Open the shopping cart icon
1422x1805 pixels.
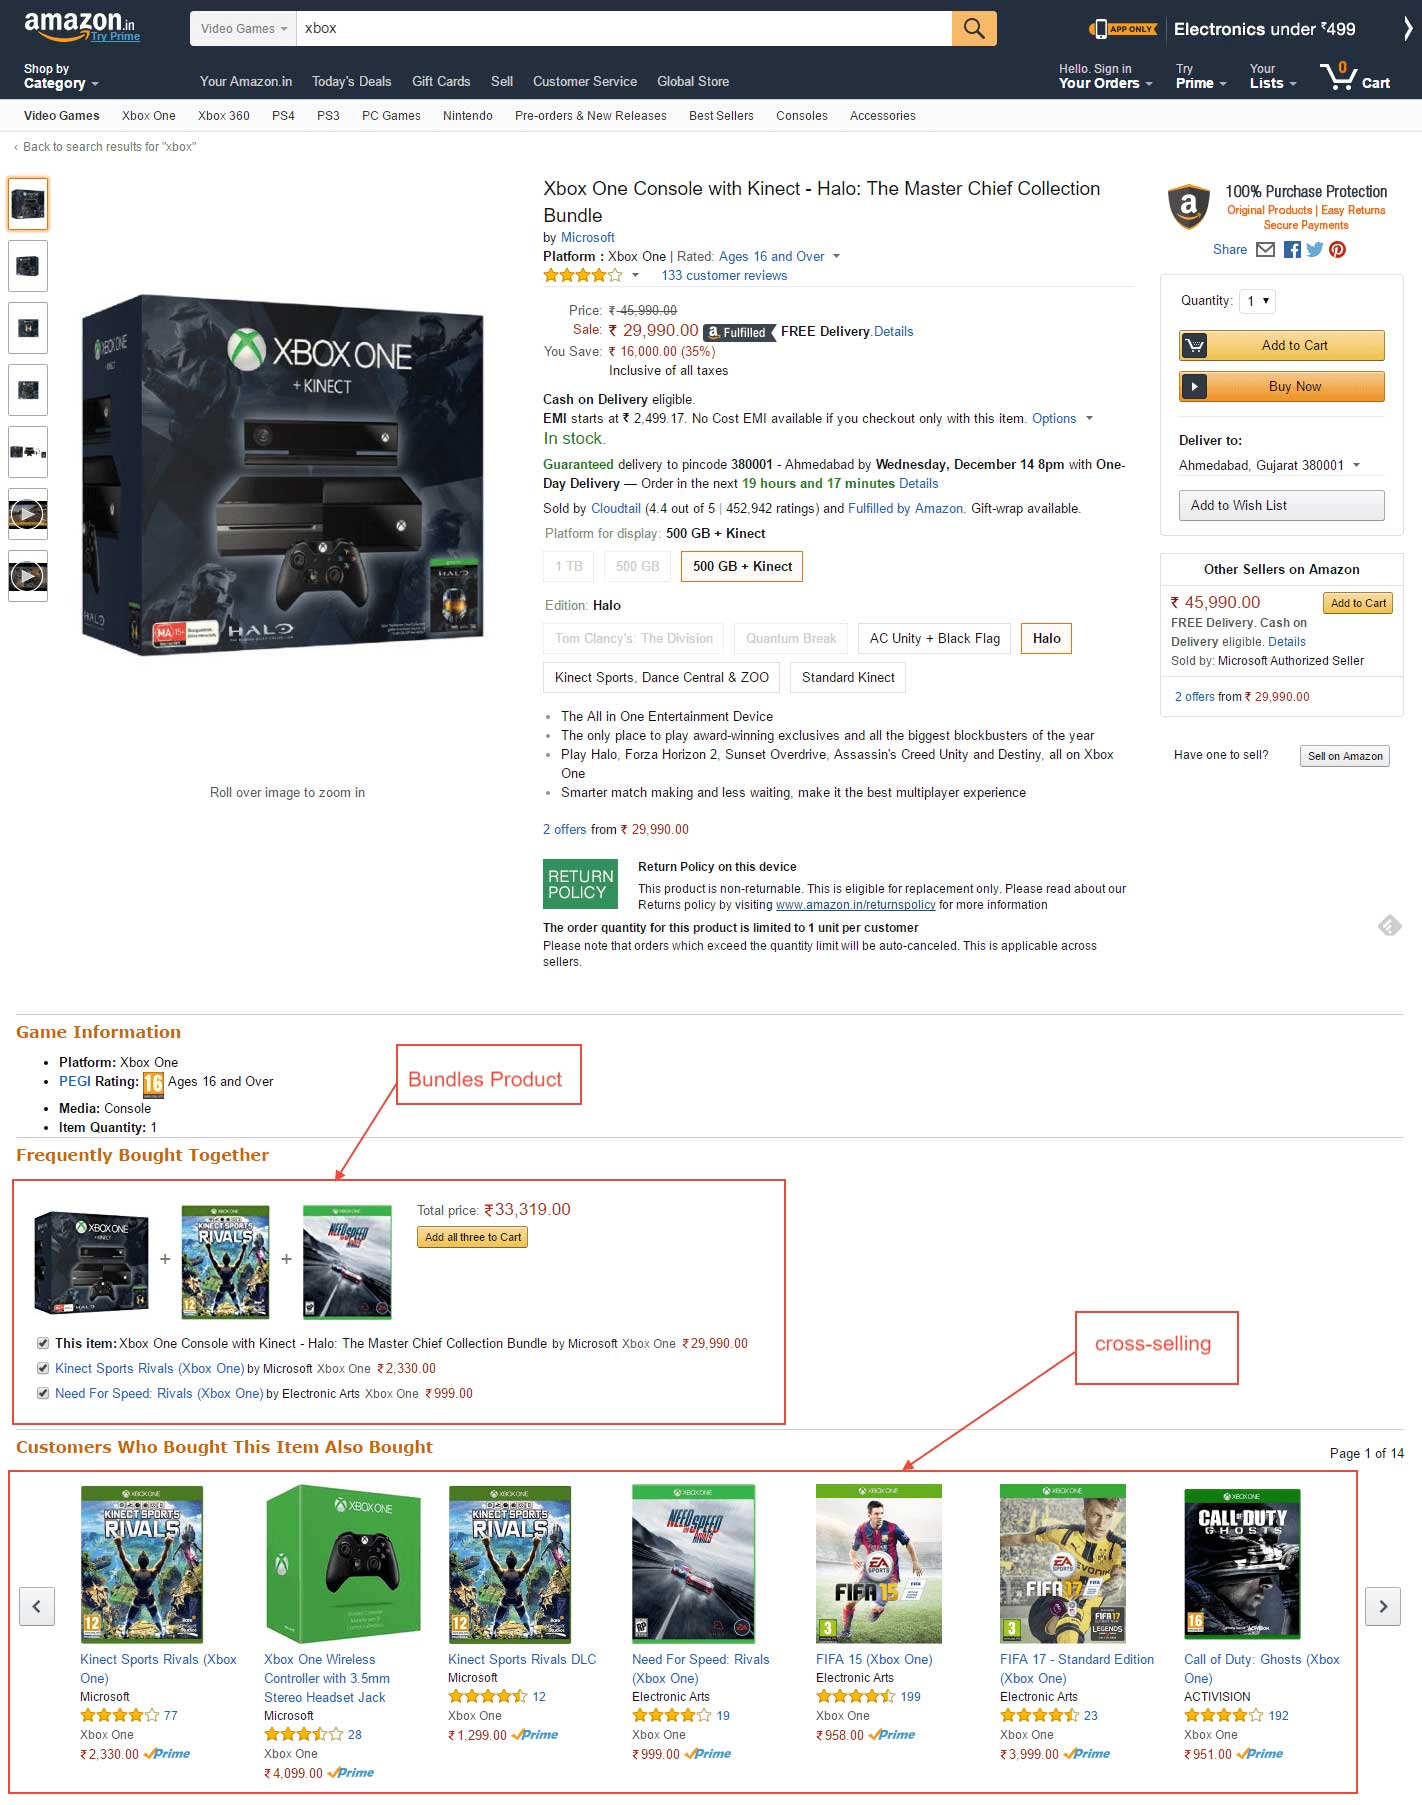[1355, 76]
